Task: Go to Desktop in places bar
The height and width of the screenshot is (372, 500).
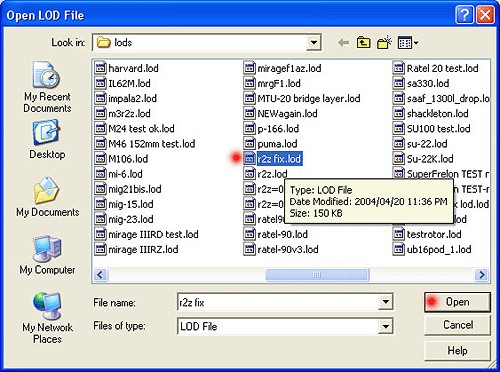Action: 47,140
